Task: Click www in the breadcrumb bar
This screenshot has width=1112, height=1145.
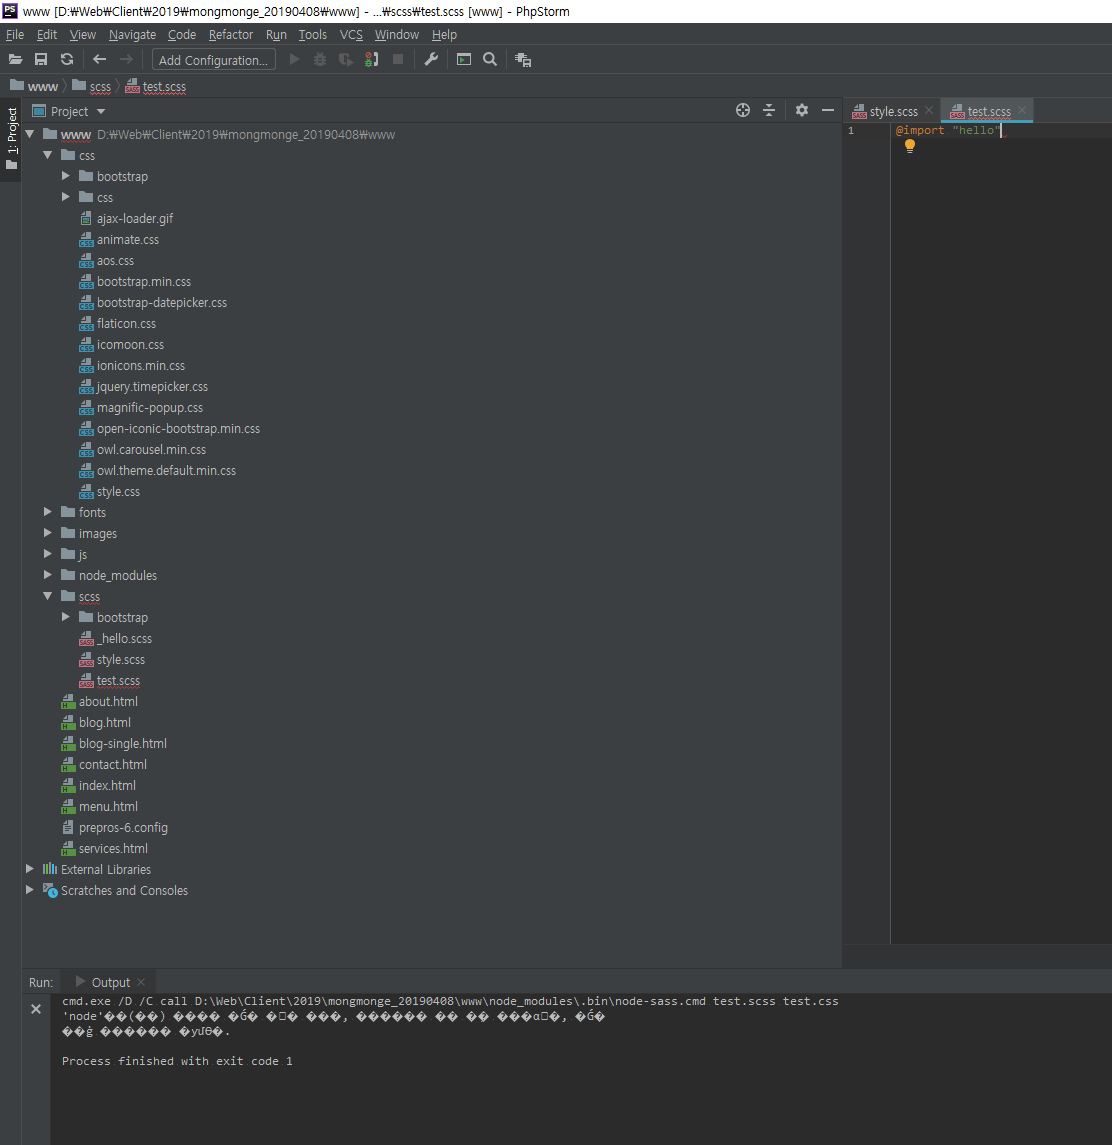Action: (35, 86)
